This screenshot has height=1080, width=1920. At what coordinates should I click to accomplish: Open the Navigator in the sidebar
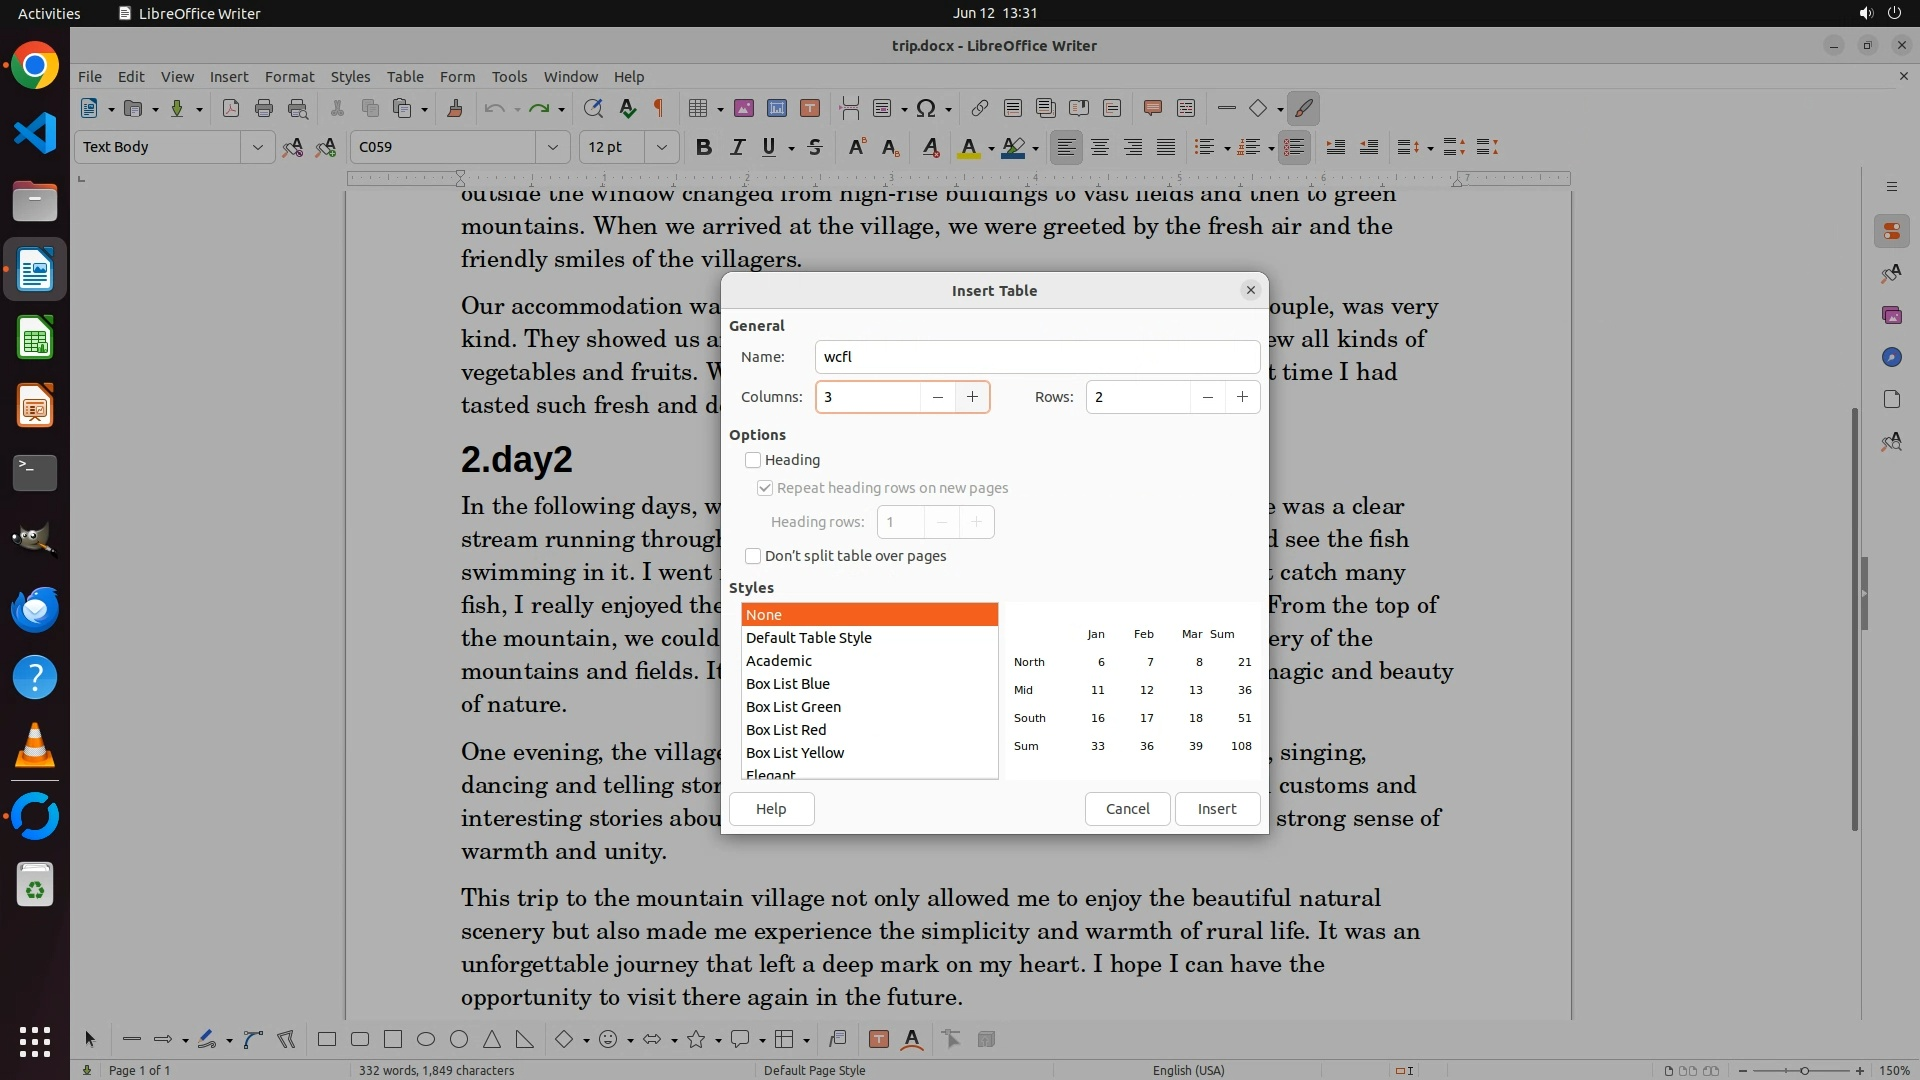[1891, 357]
